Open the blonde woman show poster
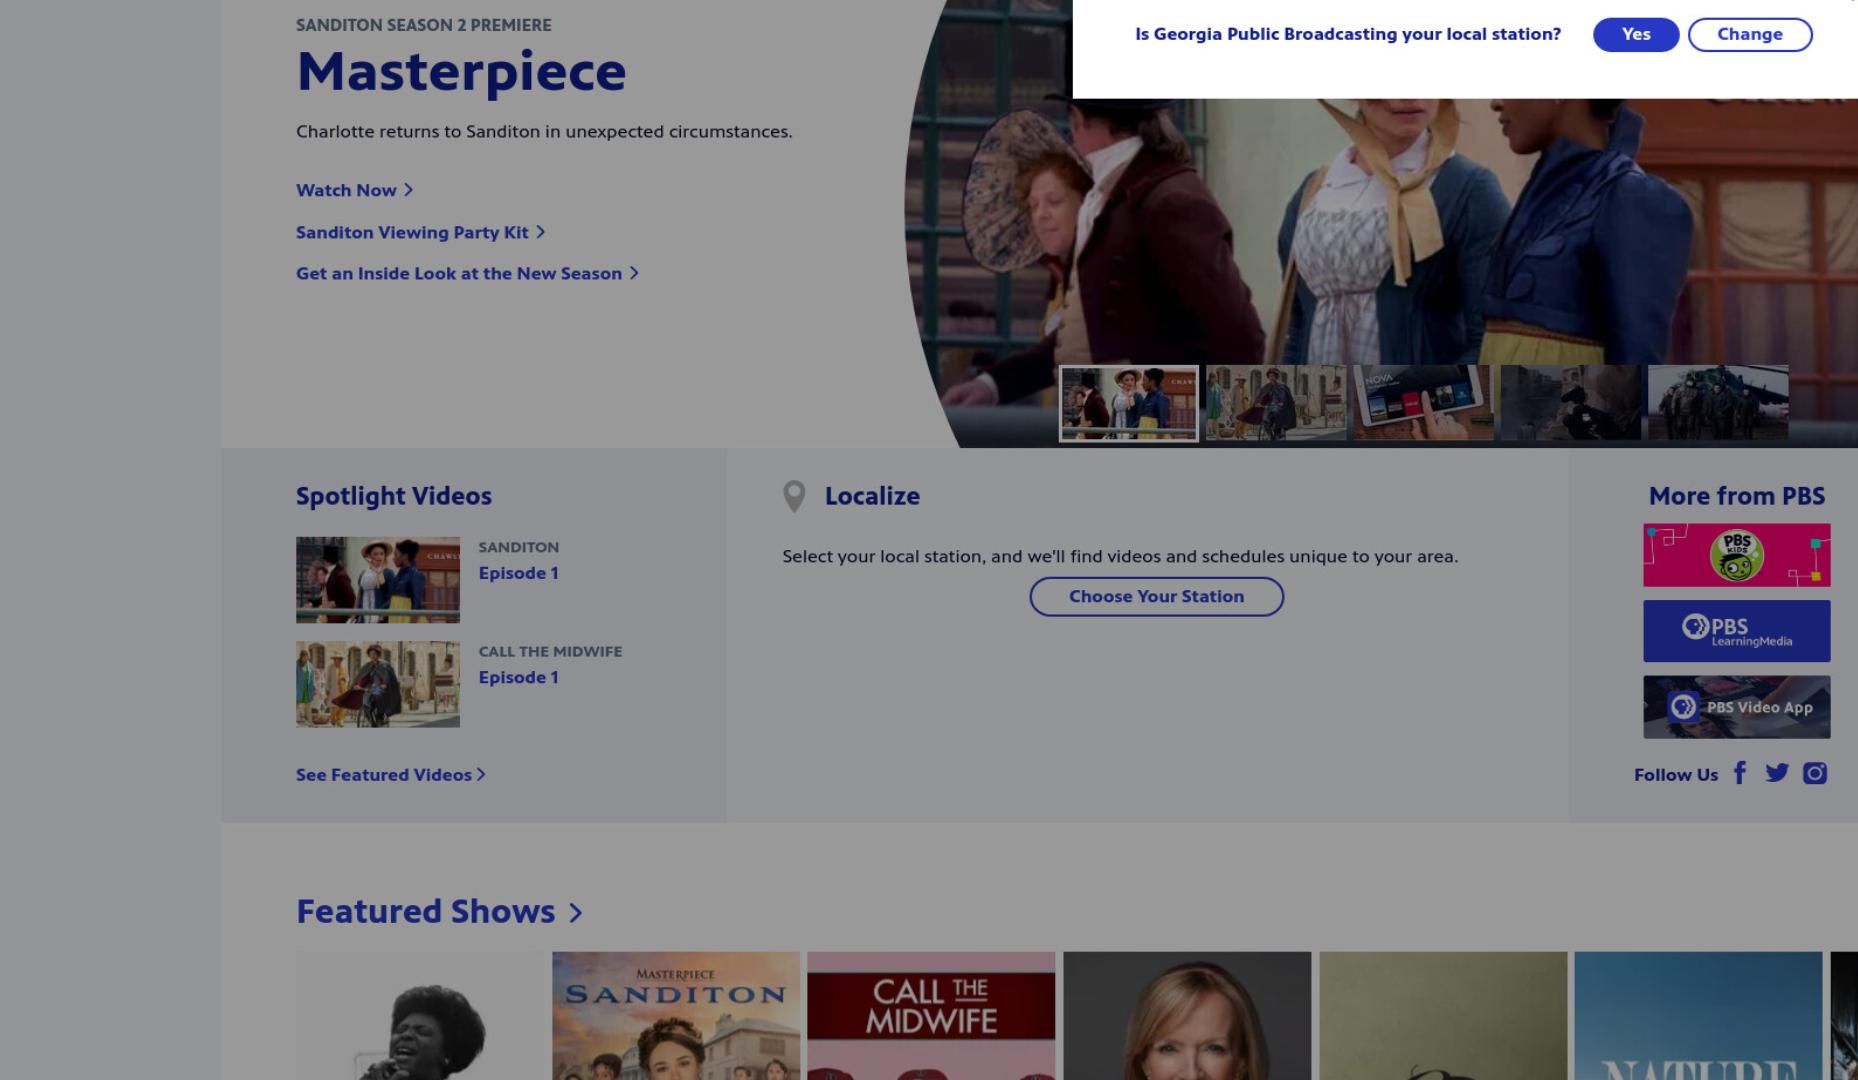This screenshot has width=1858, height=1080. click(x=1187, y=1016)
